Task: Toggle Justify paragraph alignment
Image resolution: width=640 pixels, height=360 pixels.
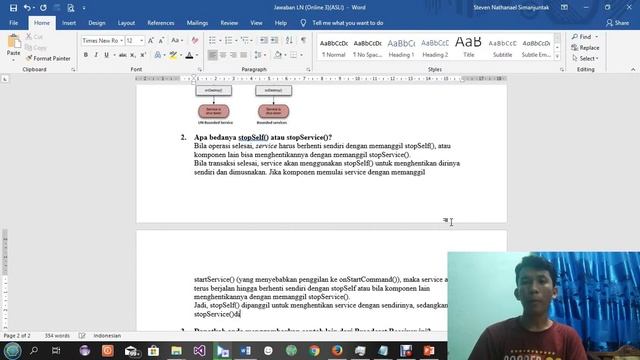Action: (244, 55)
